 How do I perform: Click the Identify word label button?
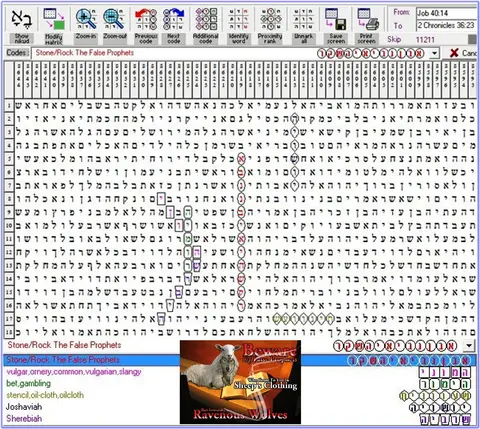pyautogui.click(x=238, y=39)
